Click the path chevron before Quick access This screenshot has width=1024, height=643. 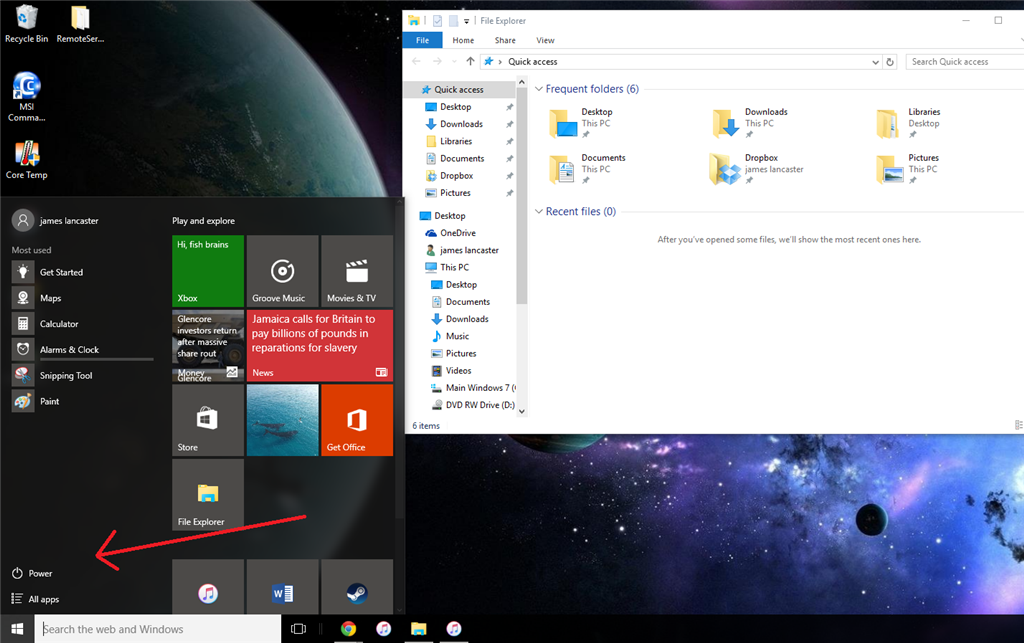tap(500, 62)
